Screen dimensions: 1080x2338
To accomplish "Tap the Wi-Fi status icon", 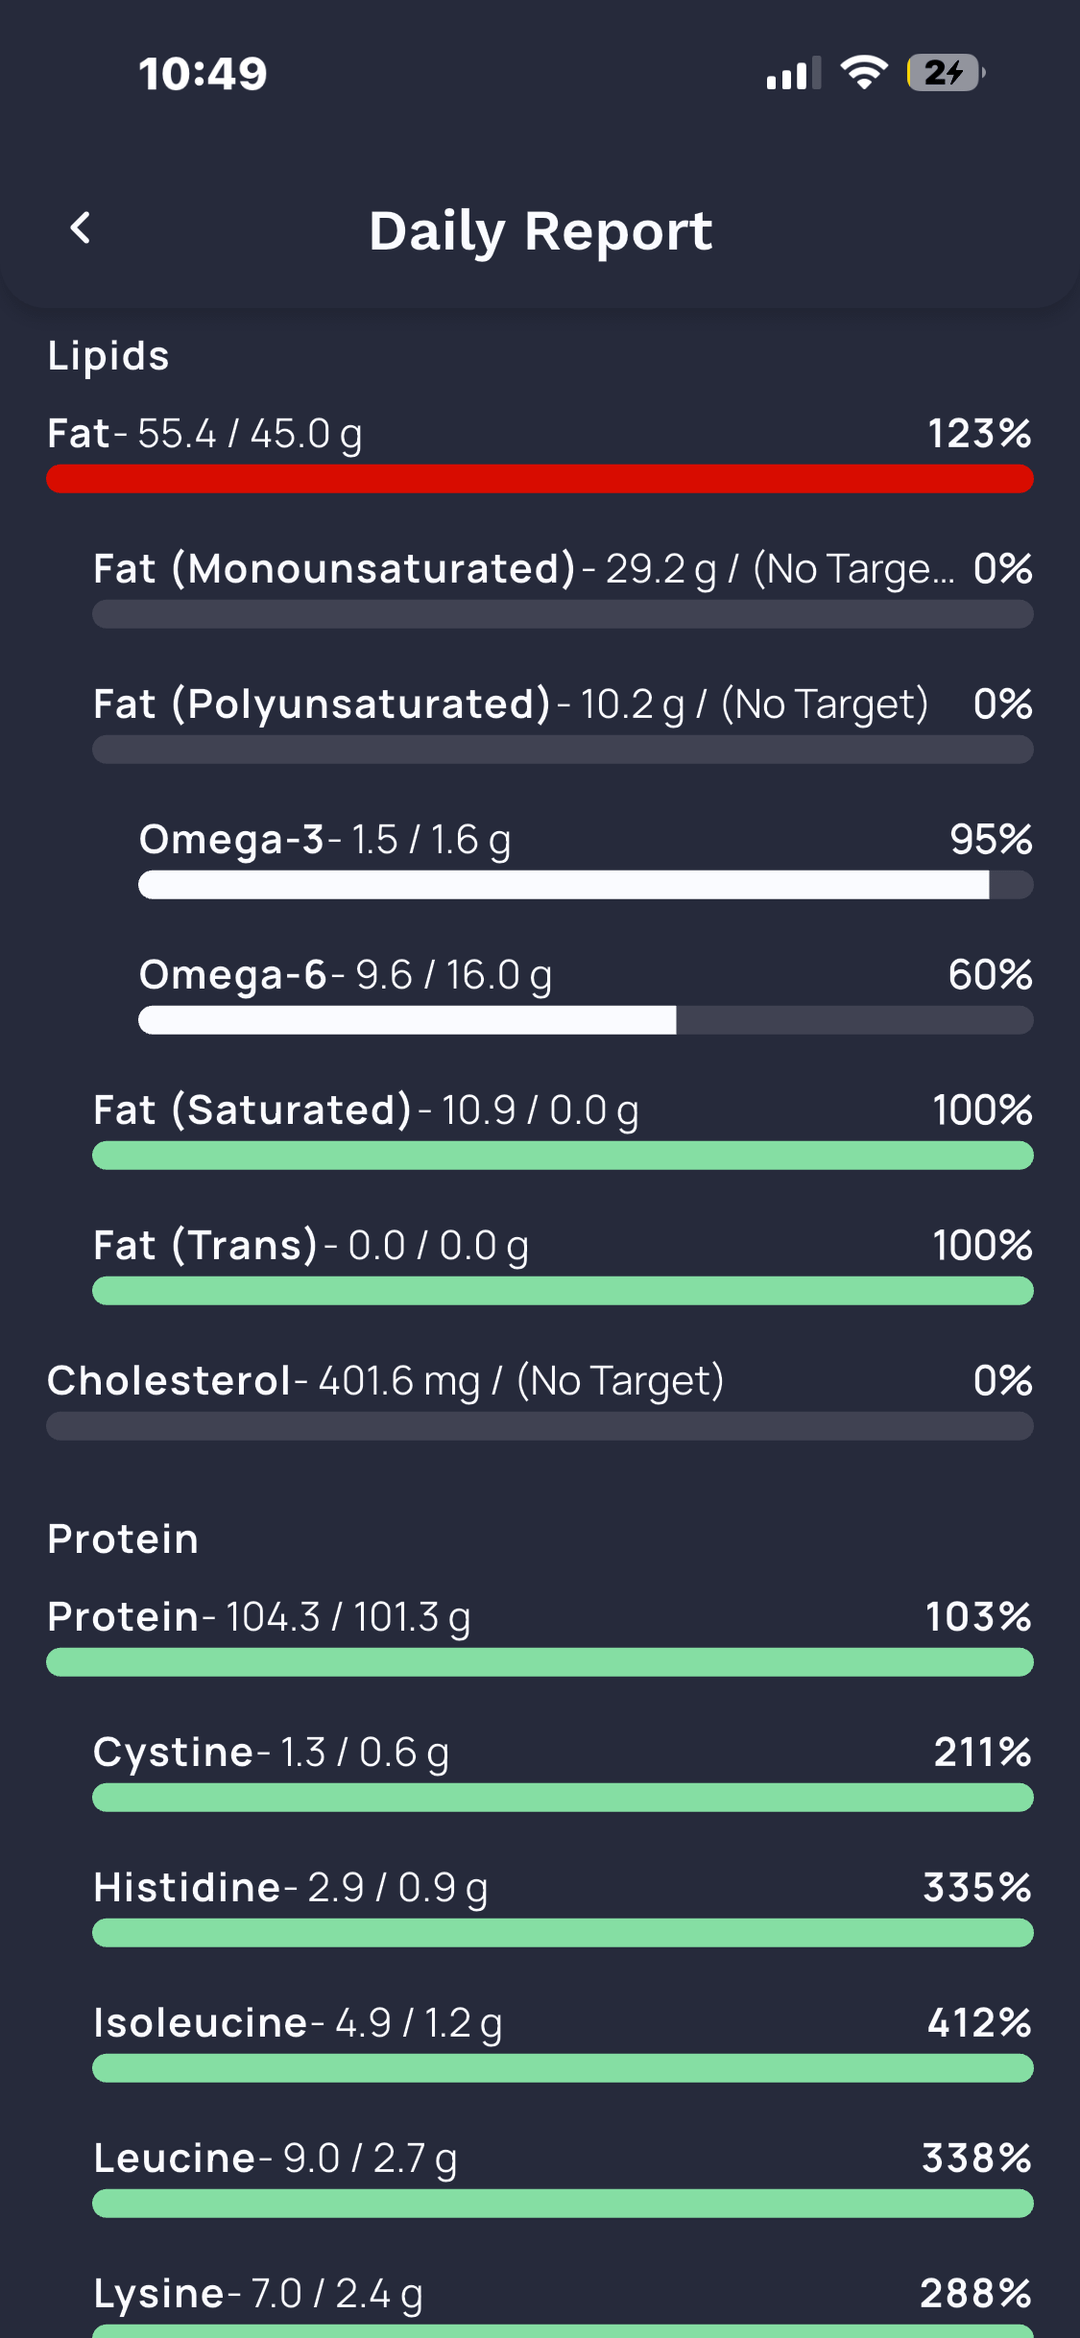I will coord(864,73).
